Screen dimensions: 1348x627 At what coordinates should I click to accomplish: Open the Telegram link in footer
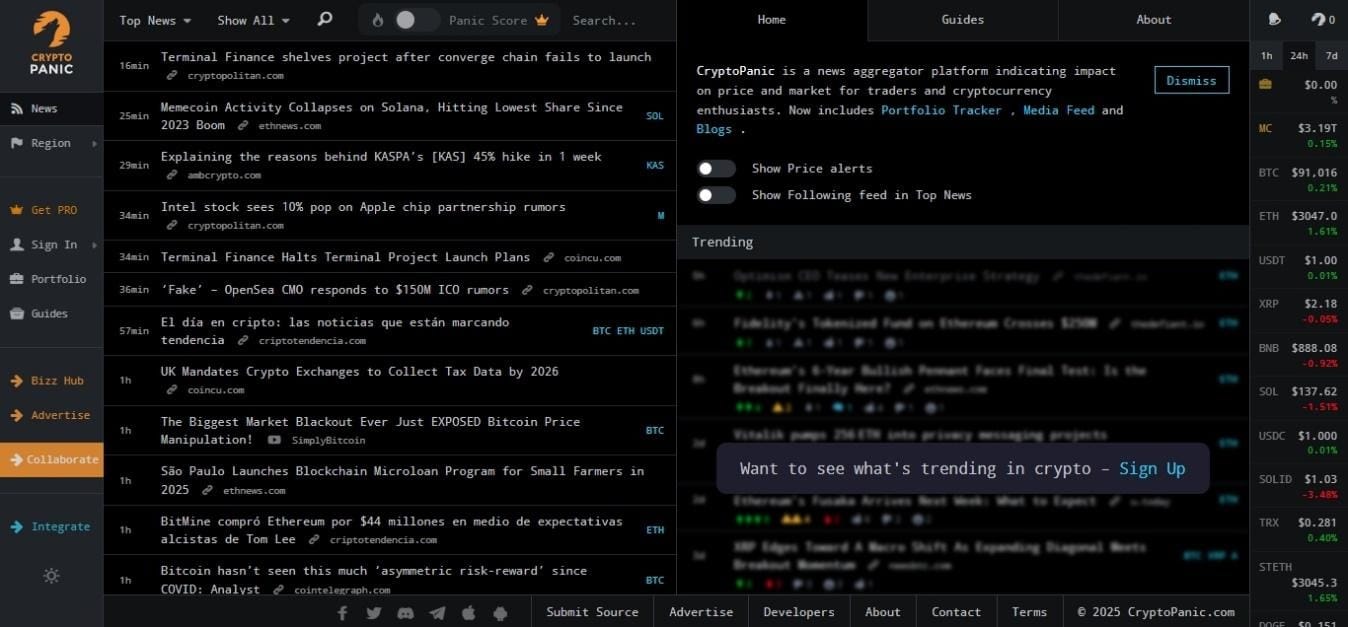(437, 612)
